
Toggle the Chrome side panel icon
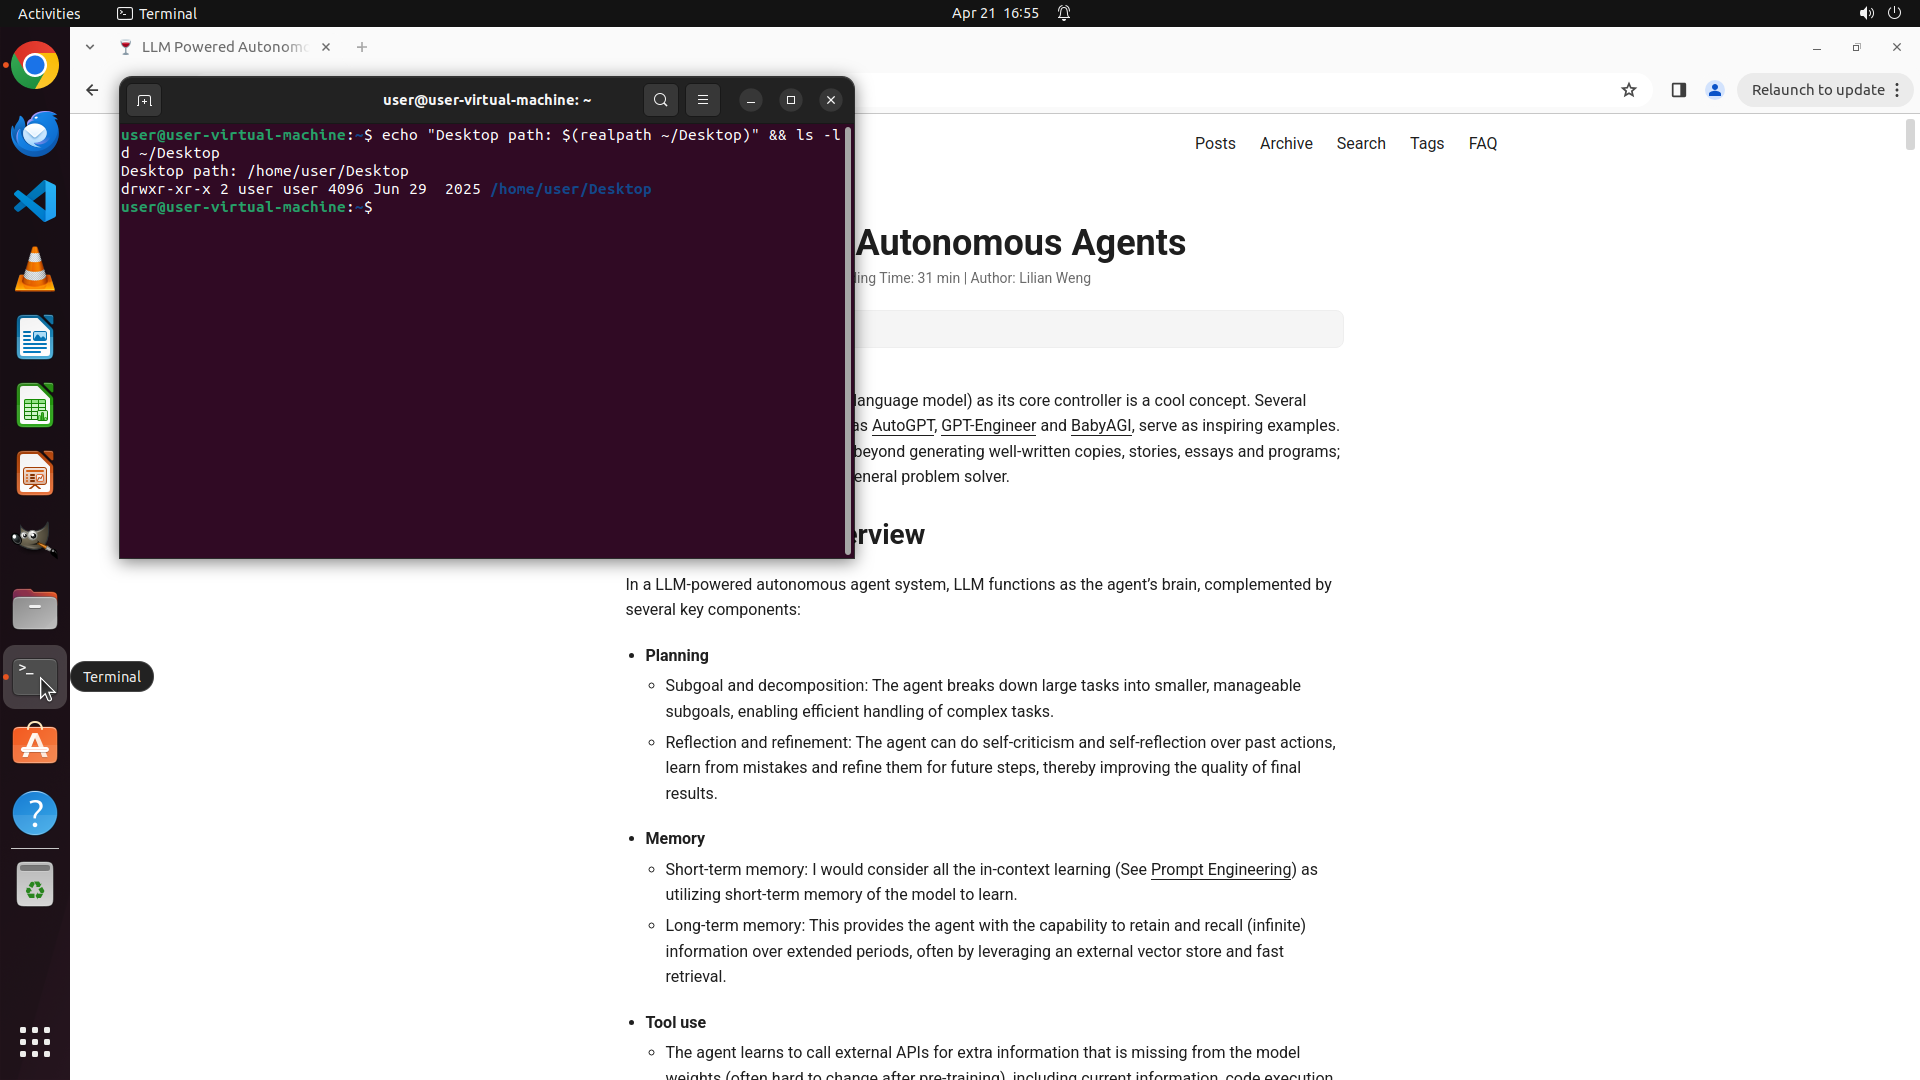pos(1678,90)
